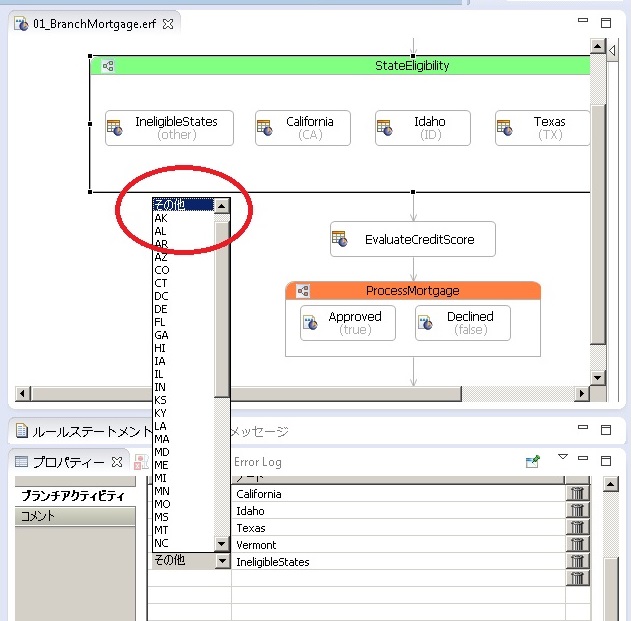Image resolution: width=631 pixels, height=621 pixels.
Task: Select the EvaluateCreditScore node
Action: point(412,239)
